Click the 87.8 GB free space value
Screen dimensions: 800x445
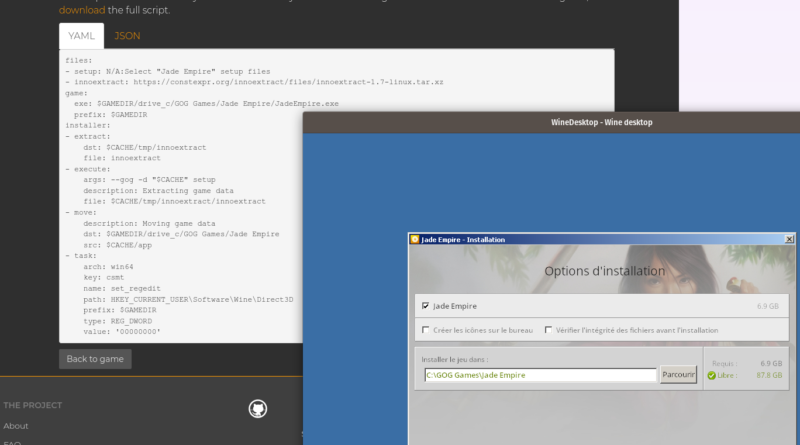coord(769,375)
